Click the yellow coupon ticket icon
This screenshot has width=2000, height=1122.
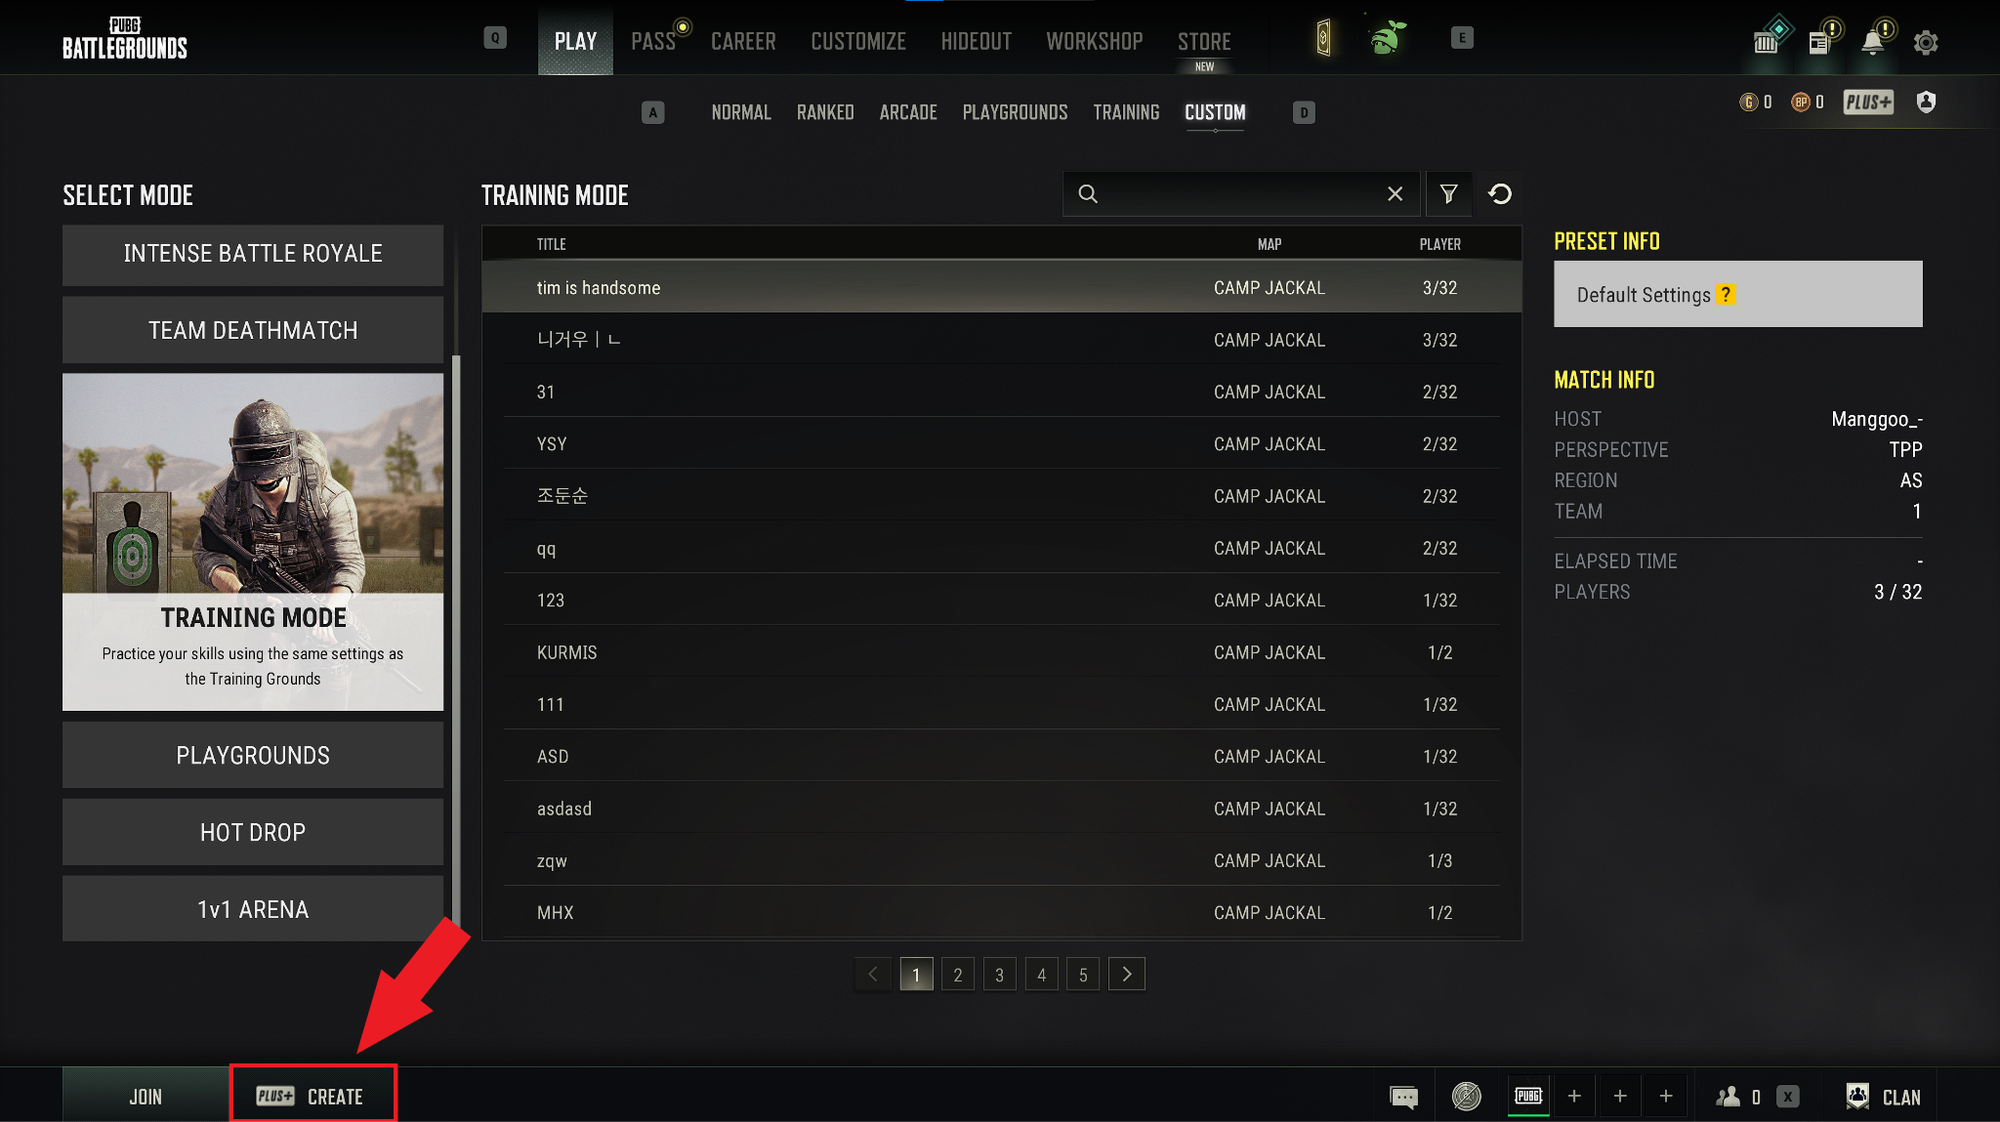click(1323, 39)
